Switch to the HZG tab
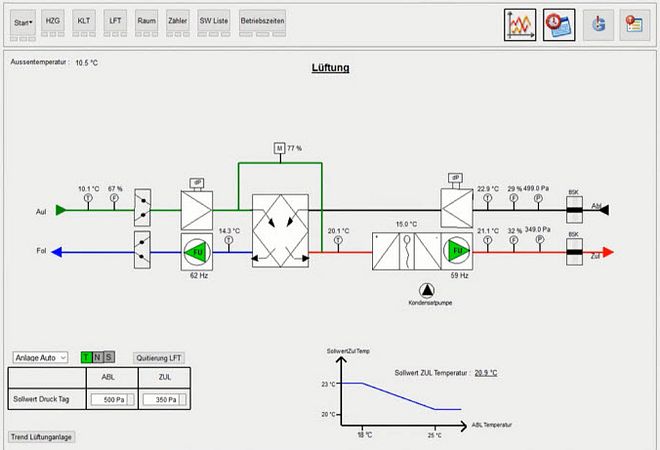The image size is (660, 450). tap(53, 20)
